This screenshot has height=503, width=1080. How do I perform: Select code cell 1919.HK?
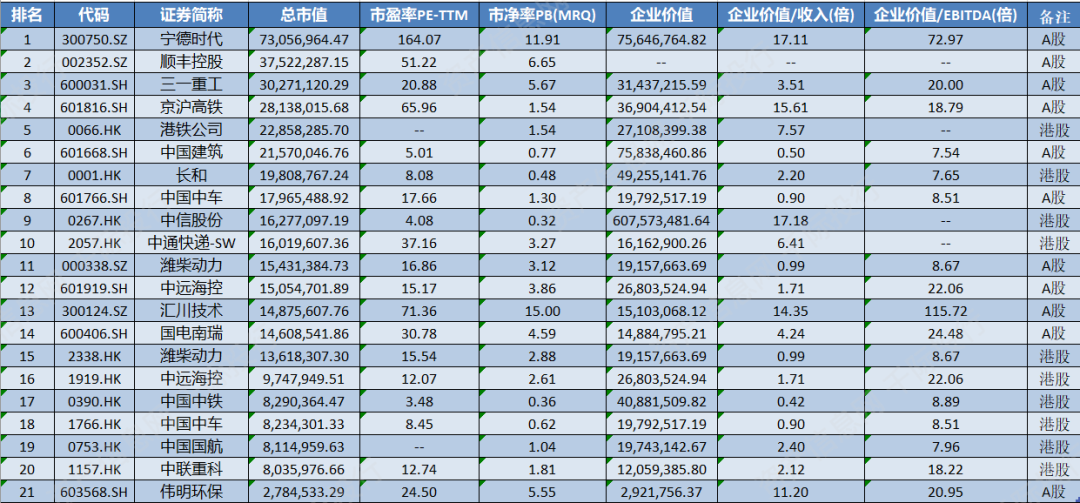94,379
